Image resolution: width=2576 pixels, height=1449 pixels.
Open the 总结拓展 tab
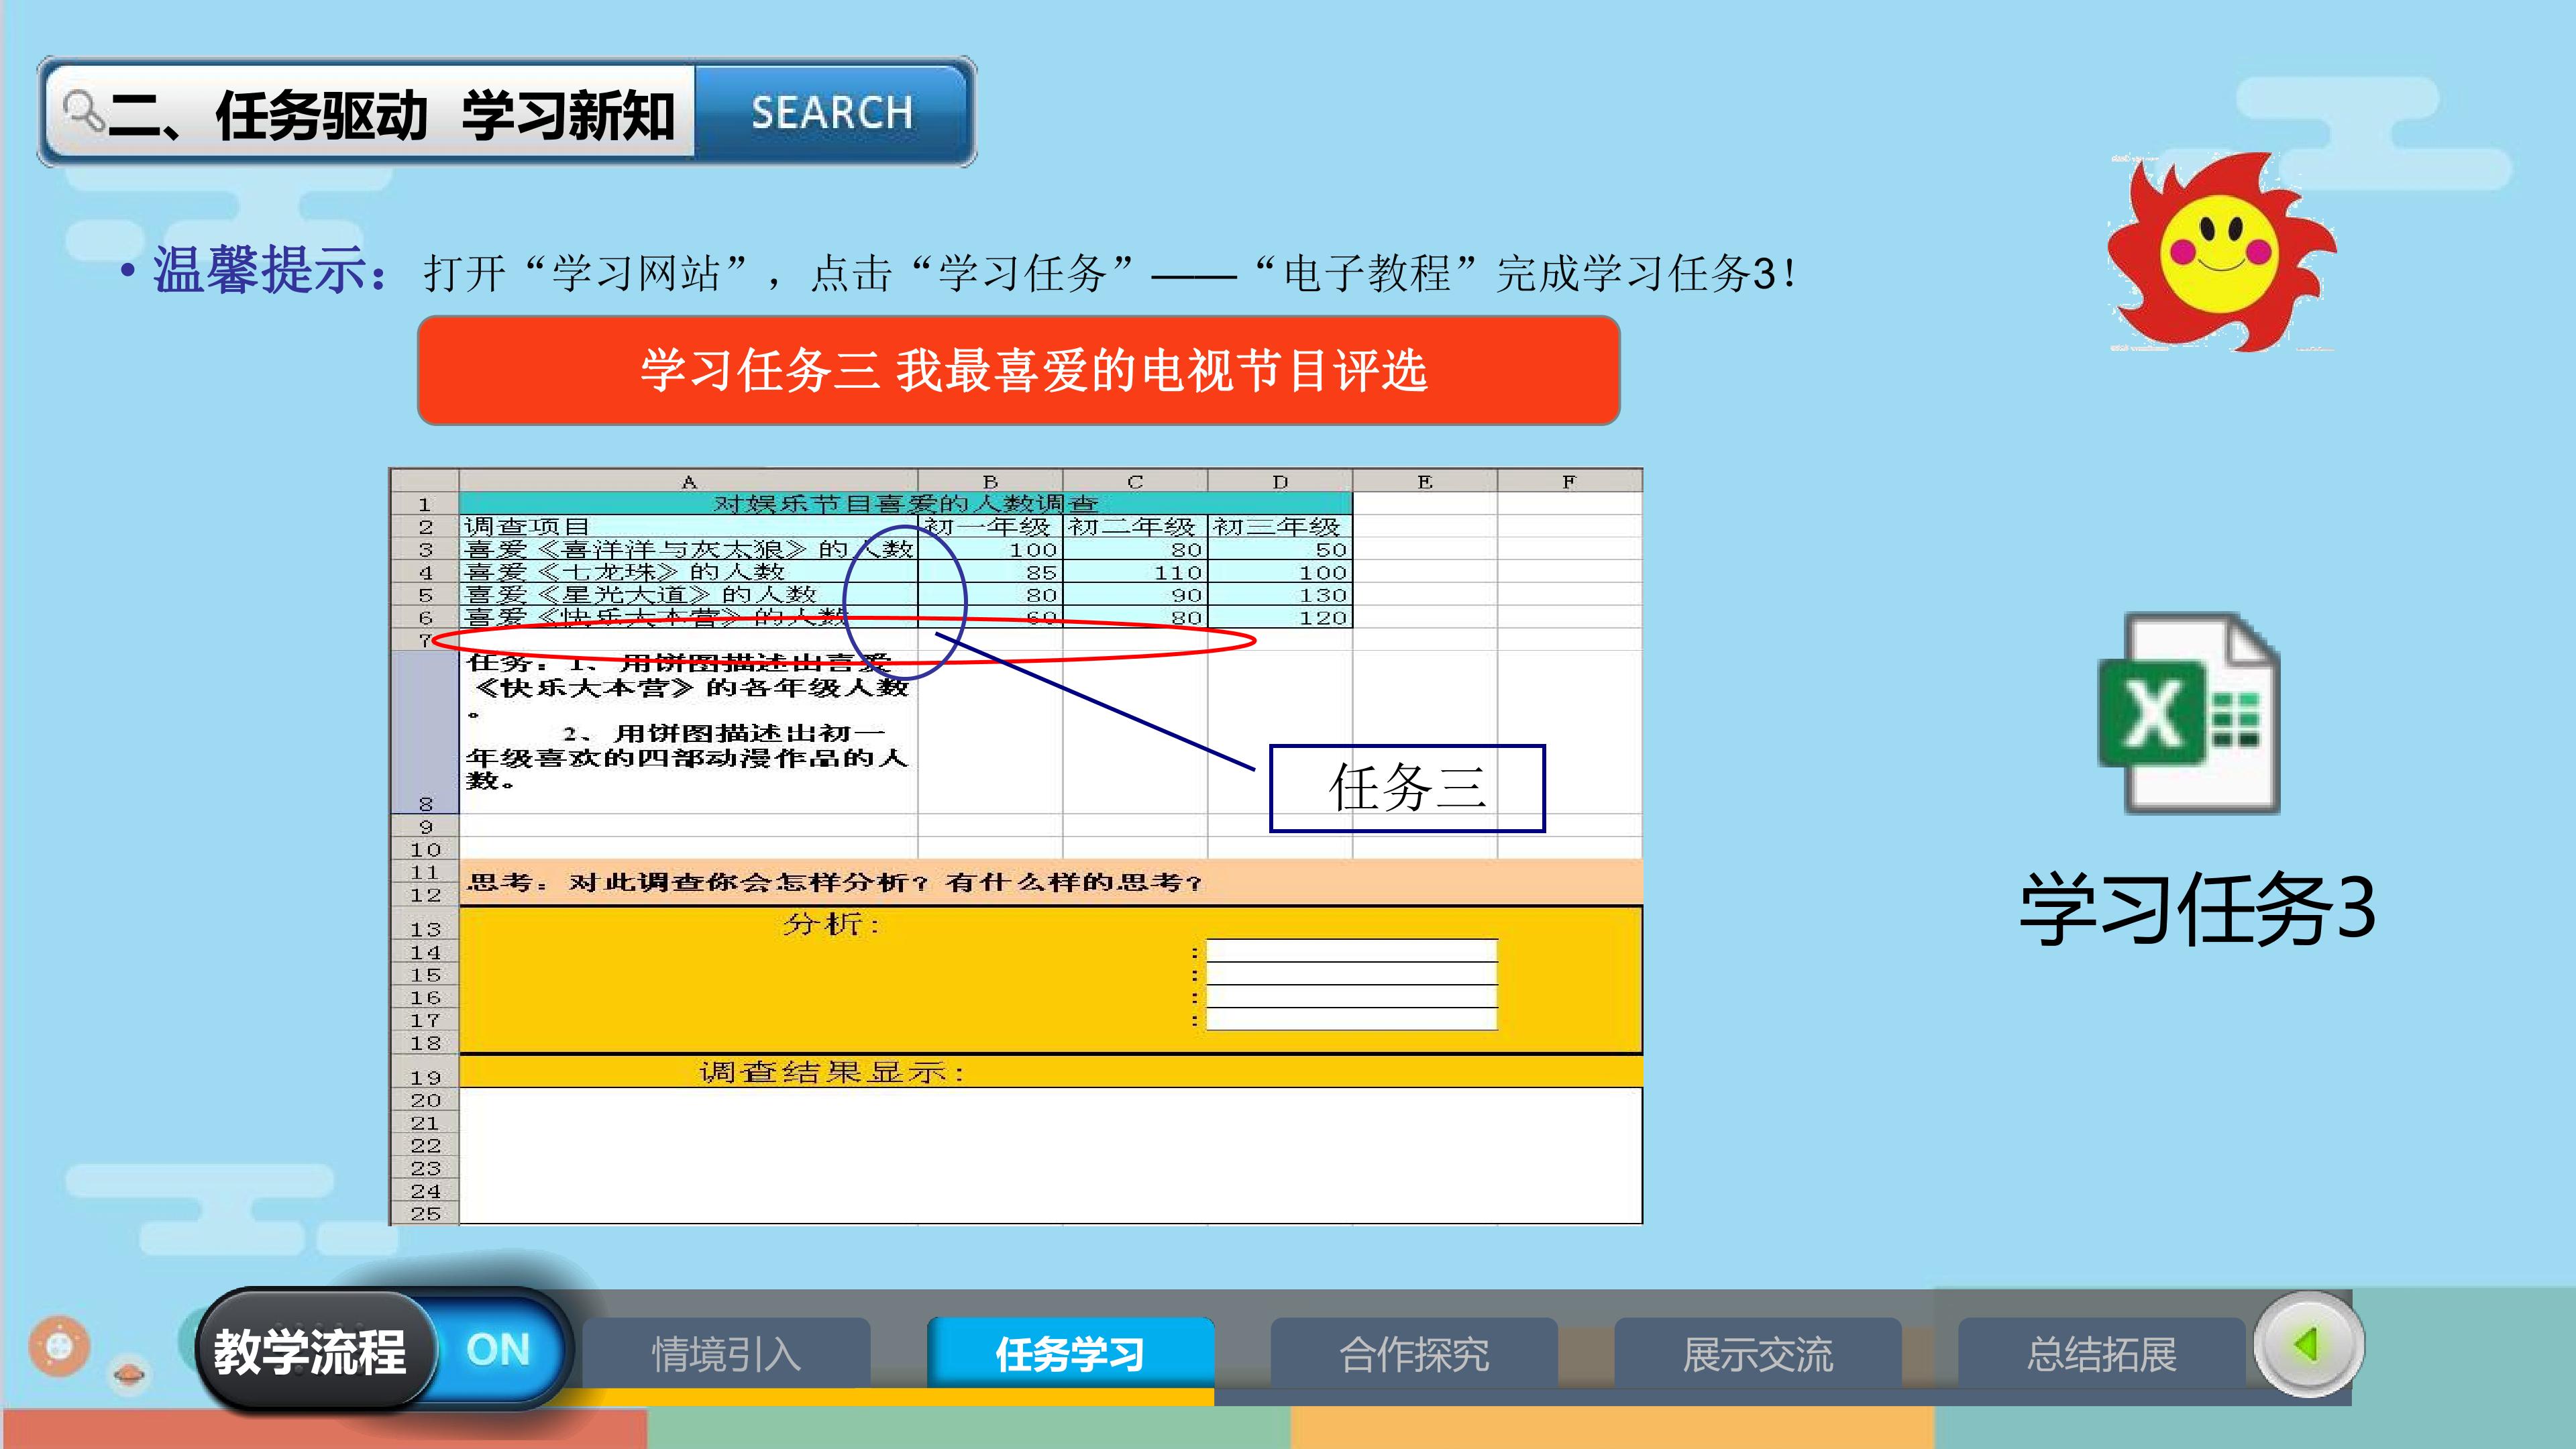click(2102, 1354)
